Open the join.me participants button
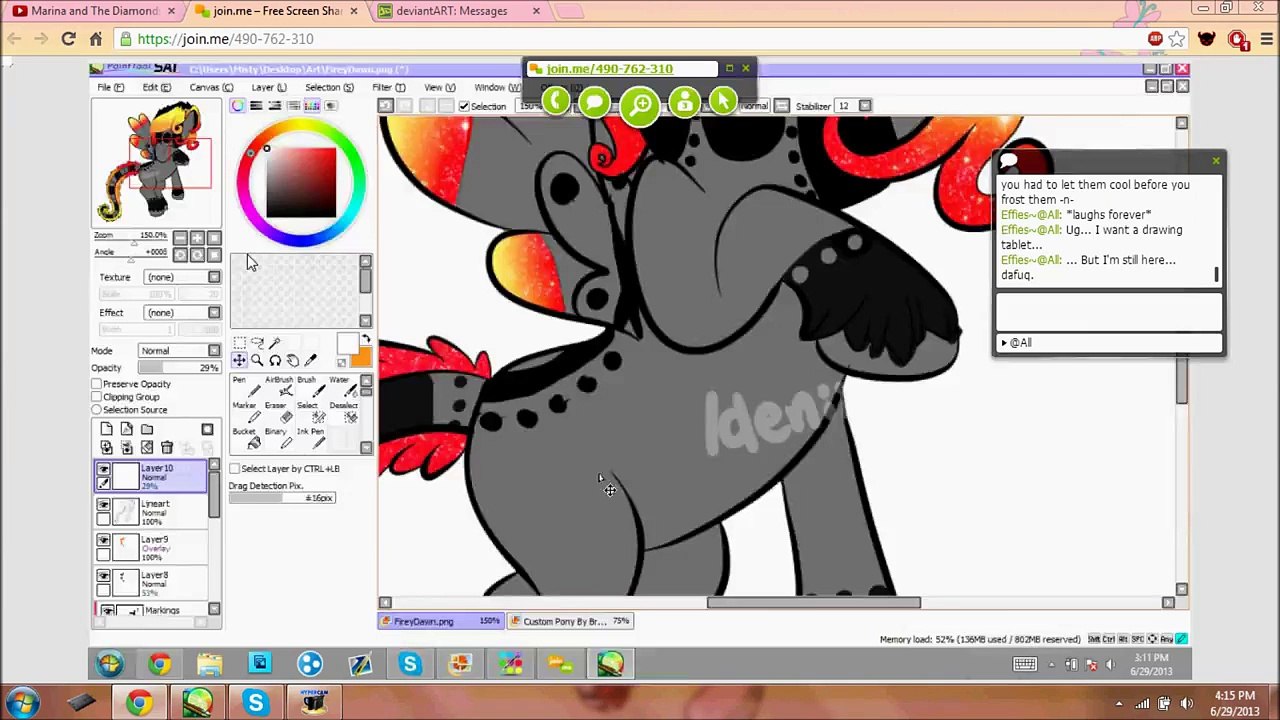The height and width of the screenshot is (720, 1280). coord(685,102)
